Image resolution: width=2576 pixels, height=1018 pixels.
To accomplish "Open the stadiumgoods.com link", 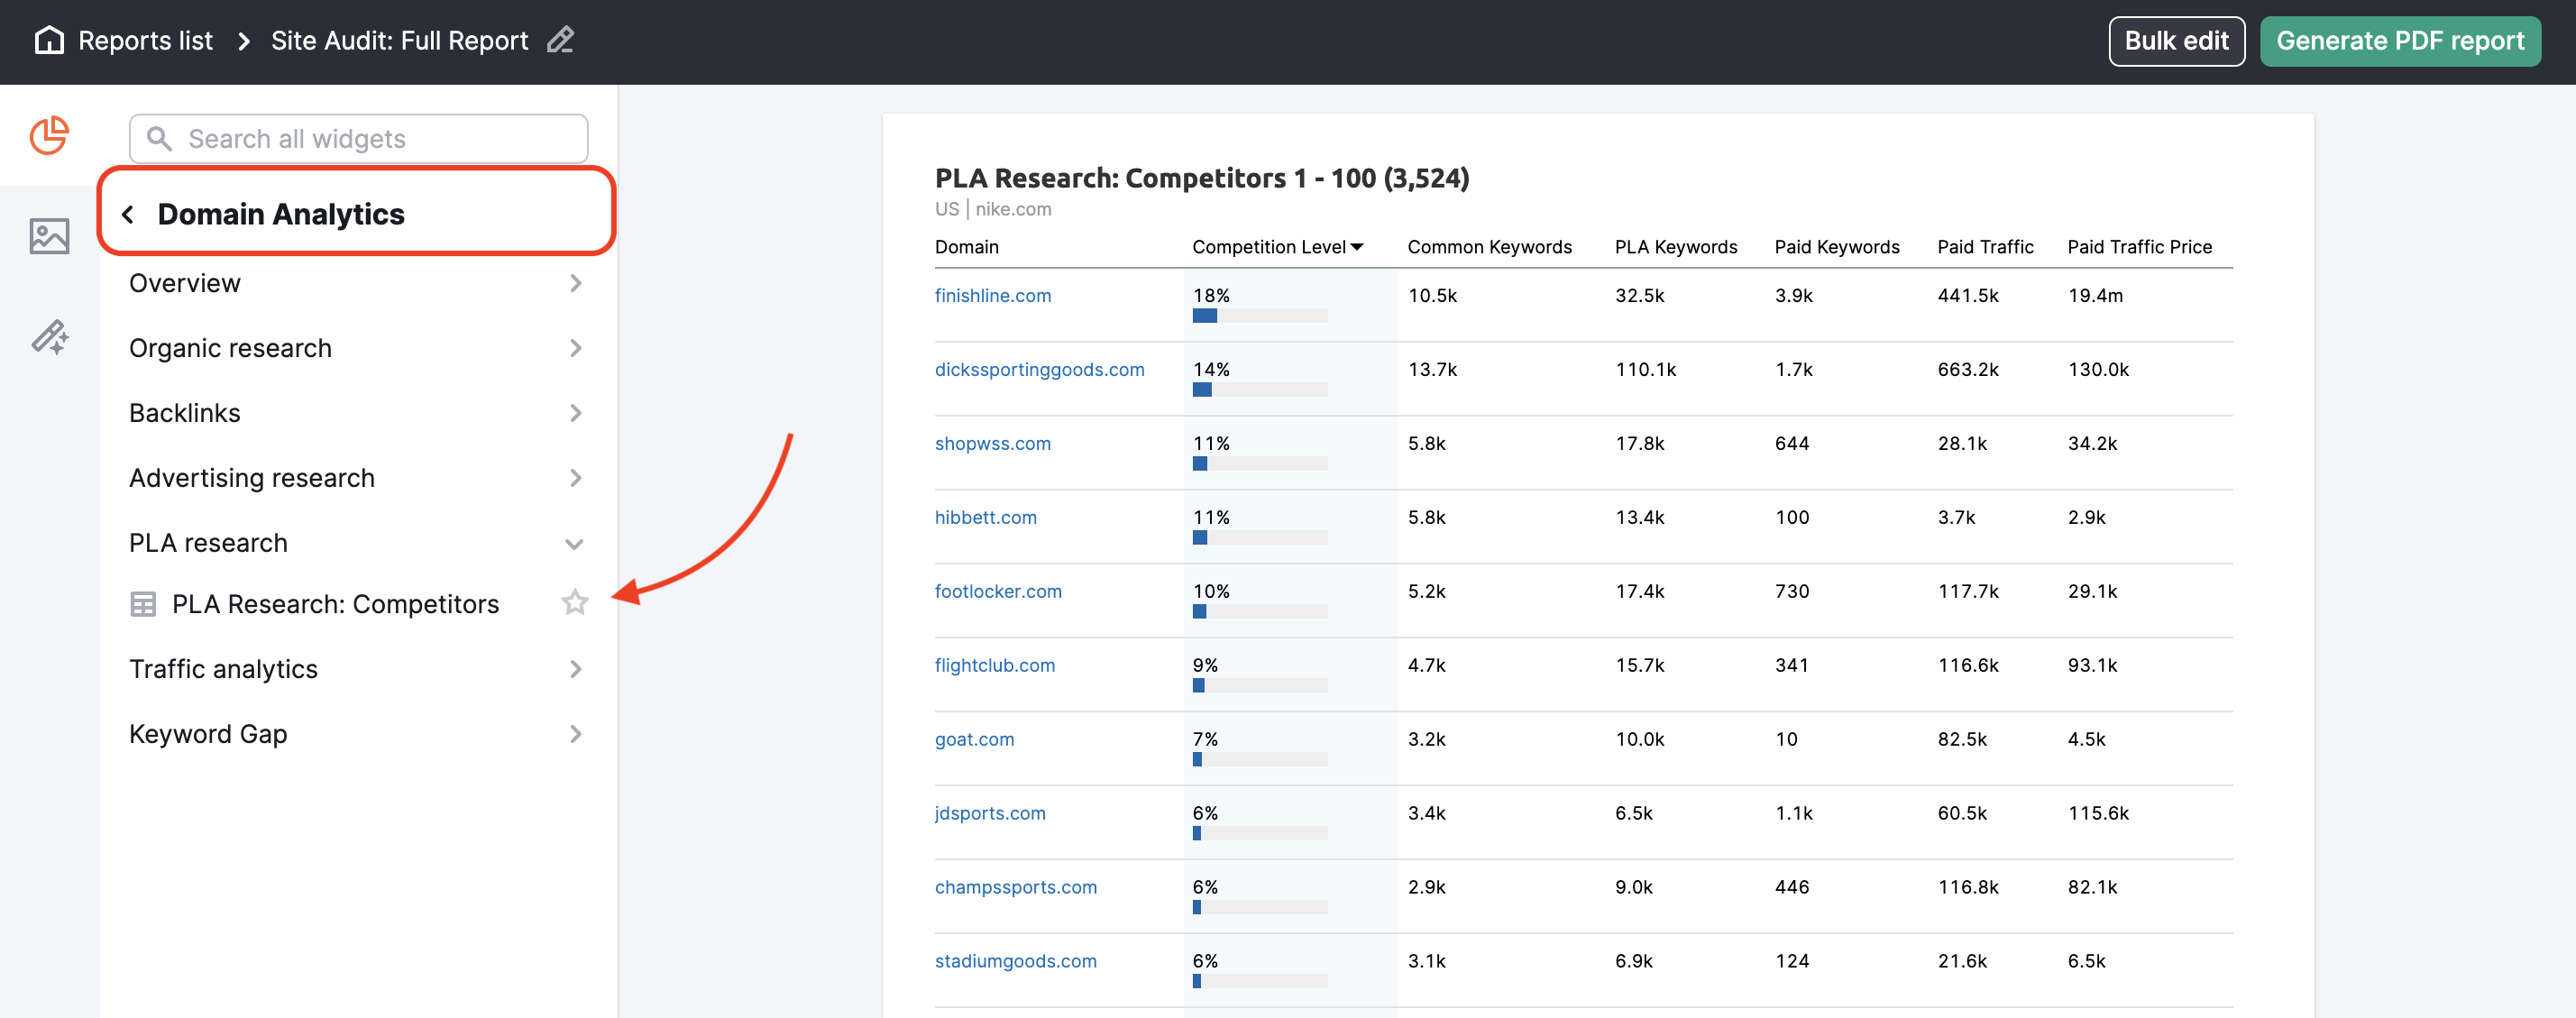I will click(1015, 961).
